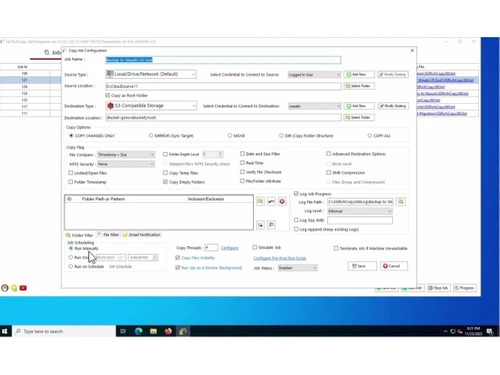500x375 pixels.
Task: Click Select Folder for Source Location
Action: (x=359, y=86)
